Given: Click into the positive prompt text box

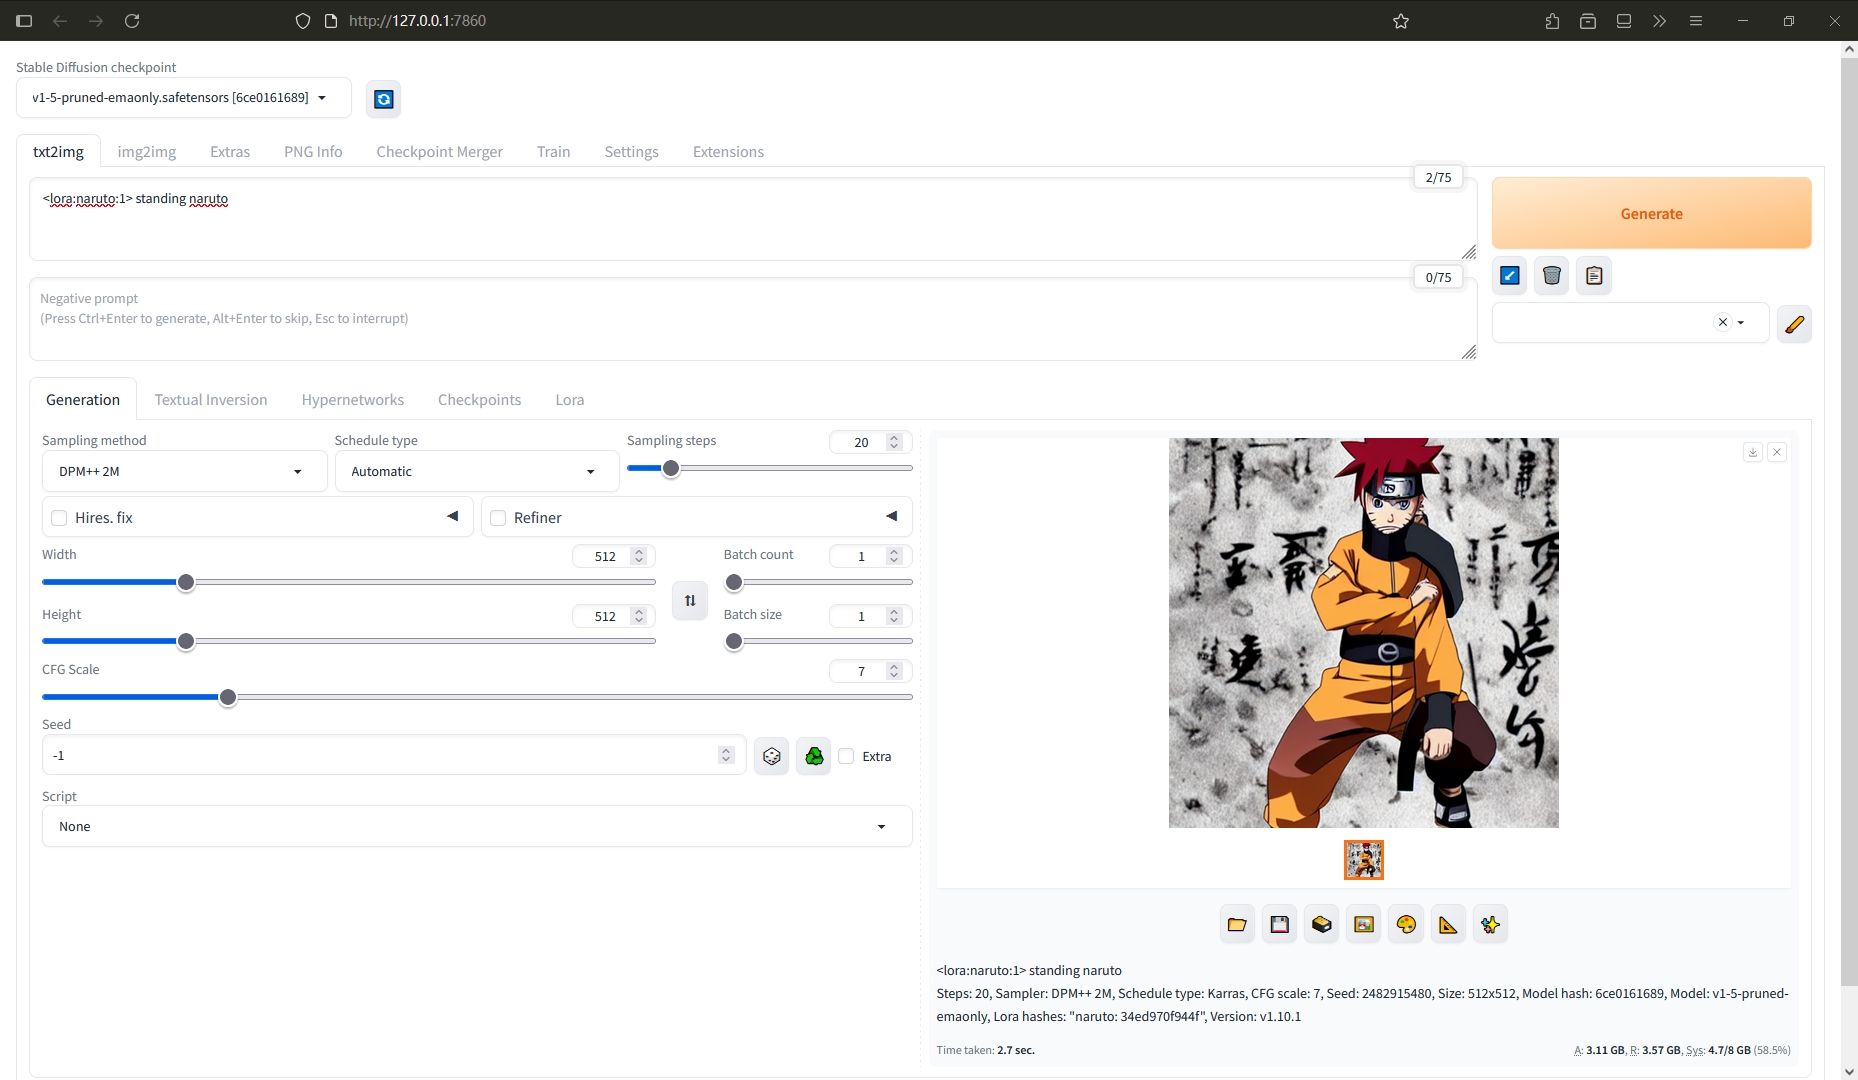Looking at the screenshot, I should tap(753, 220).
